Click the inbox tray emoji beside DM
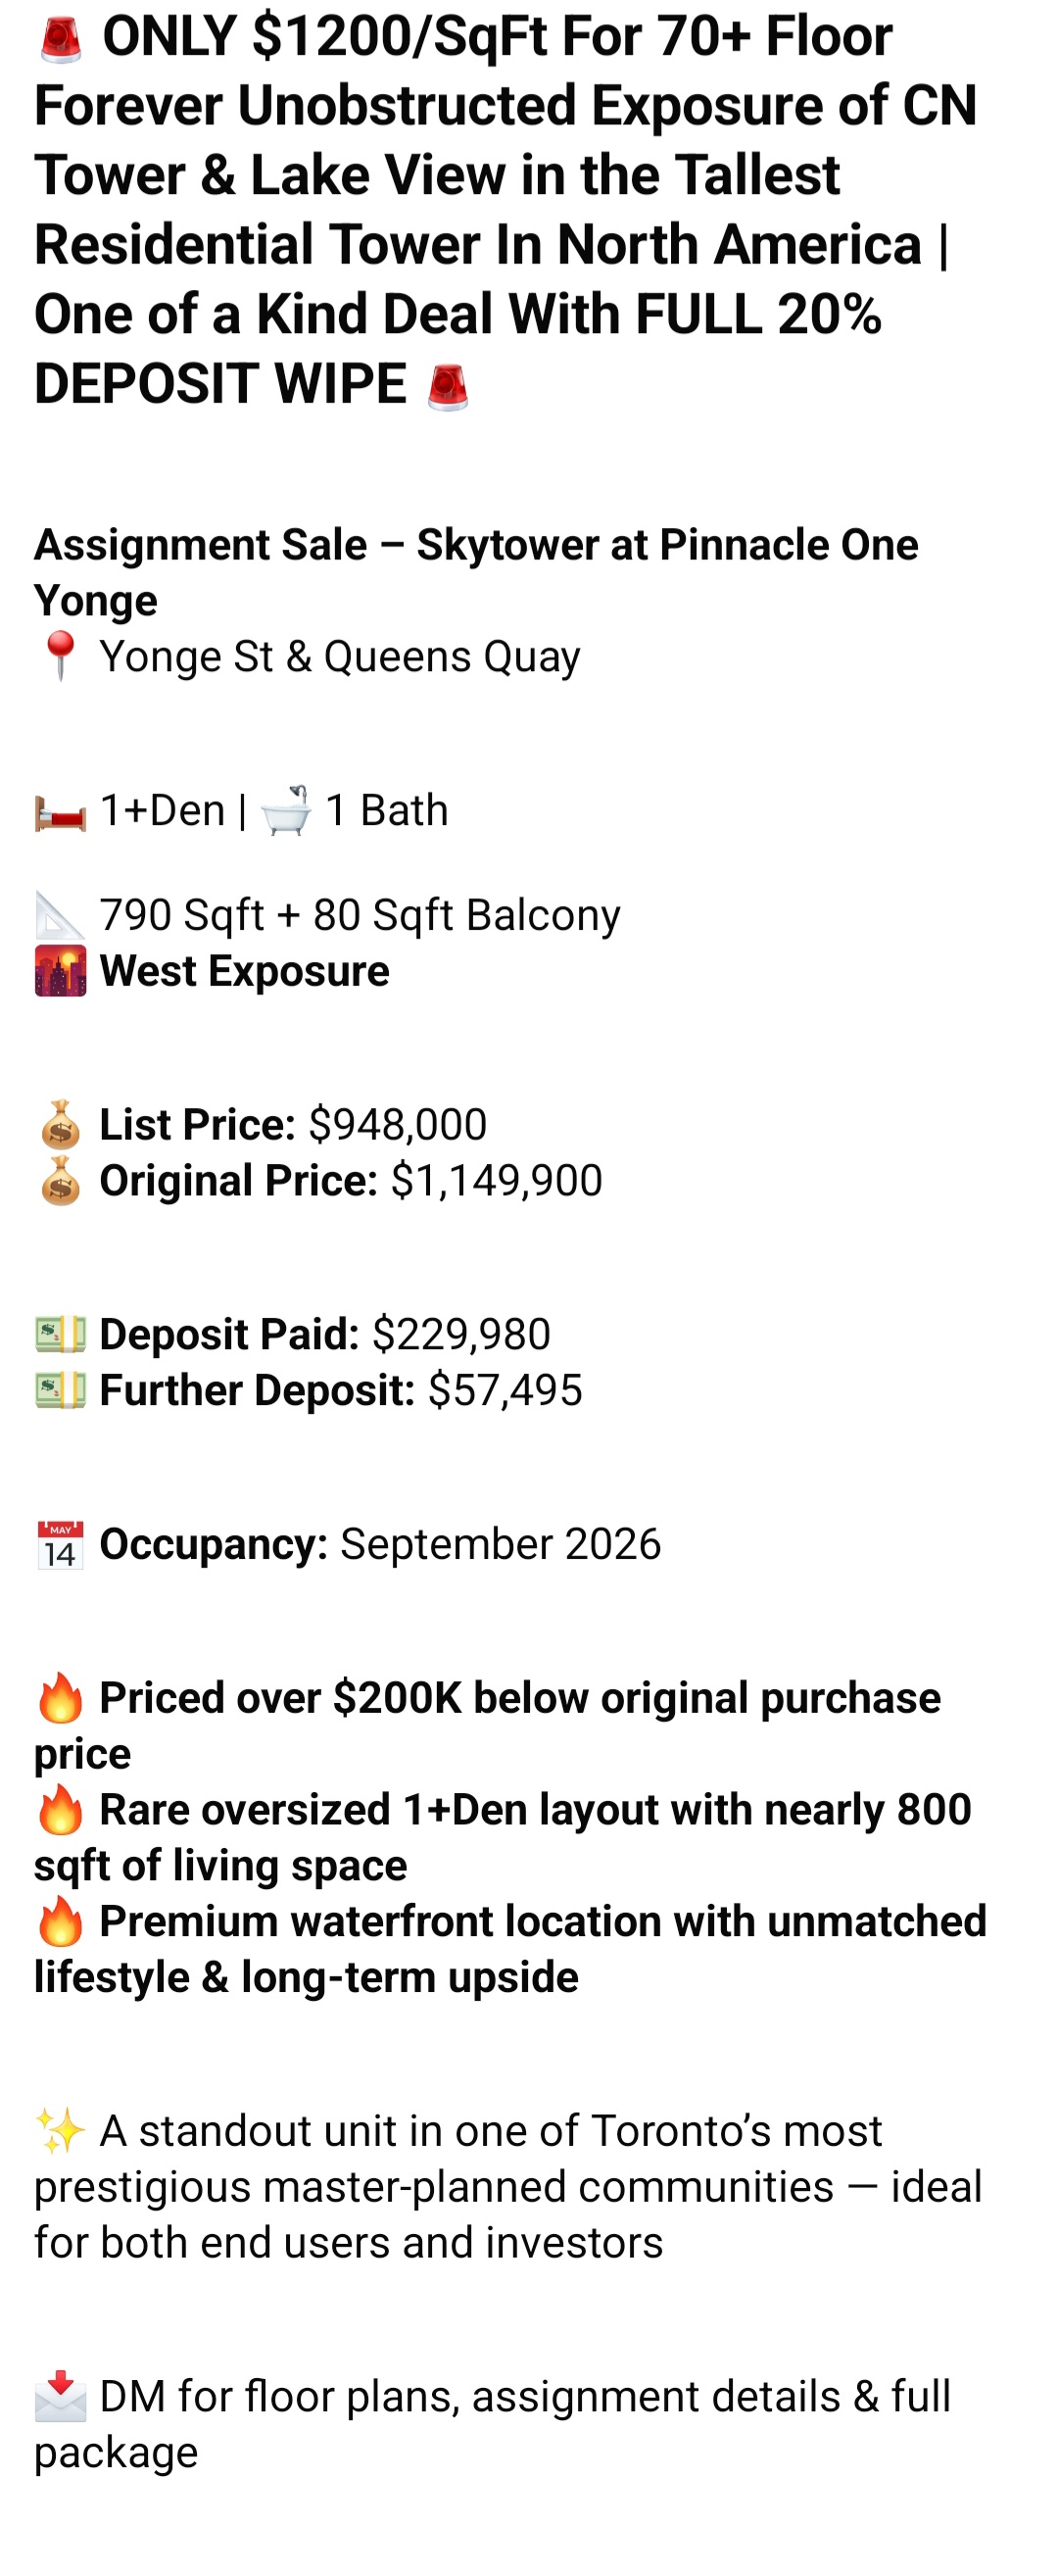Image resolution: width=1058 pixels, height=2576 pixels. click(60, 2397)
